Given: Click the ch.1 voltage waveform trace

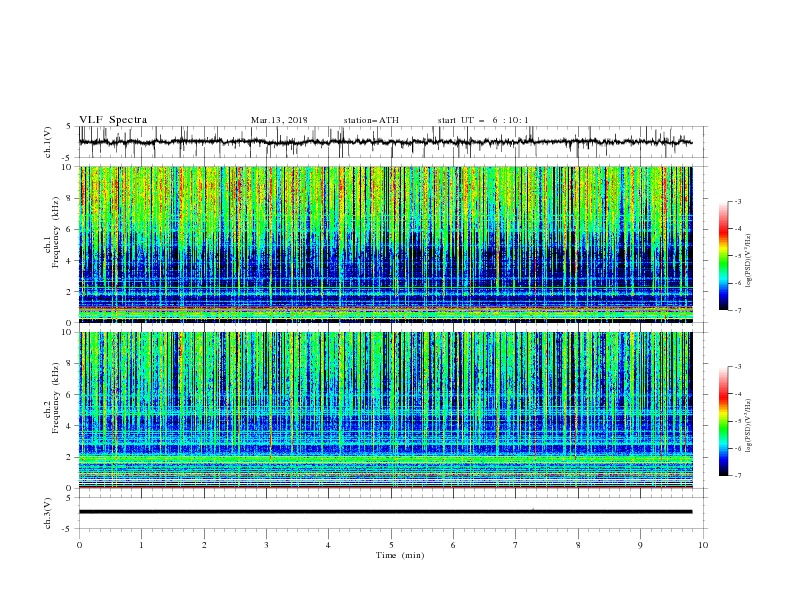Looking at the screenshot, I should tap(386, 142).
